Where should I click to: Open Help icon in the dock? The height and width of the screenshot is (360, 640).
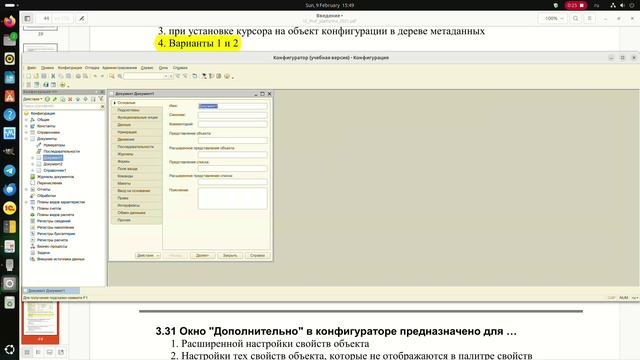pos(9,115)
